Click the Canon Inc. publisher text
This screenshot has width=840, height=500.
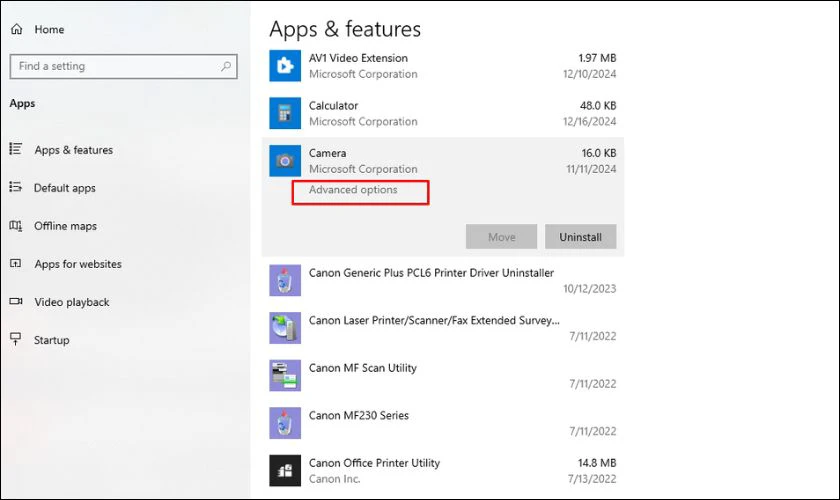click(335, 479)
